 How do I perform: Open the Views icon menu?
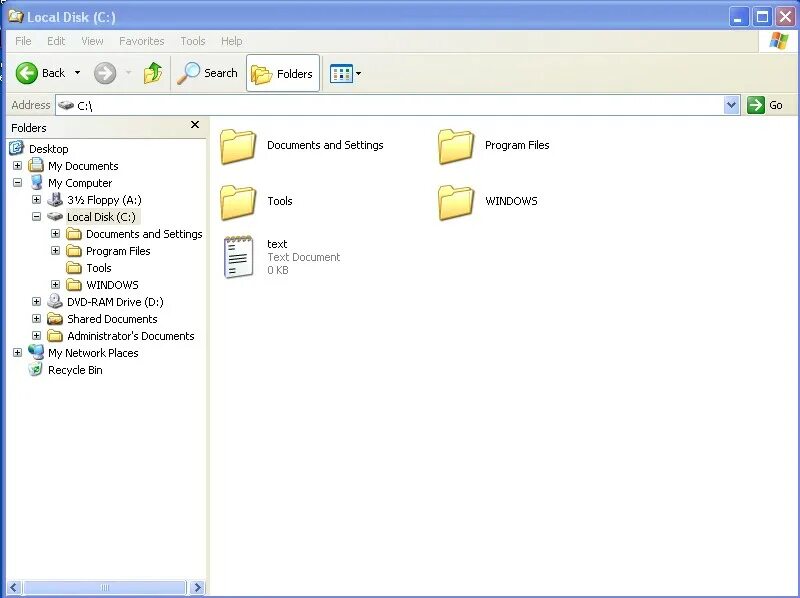coord(341,73)
